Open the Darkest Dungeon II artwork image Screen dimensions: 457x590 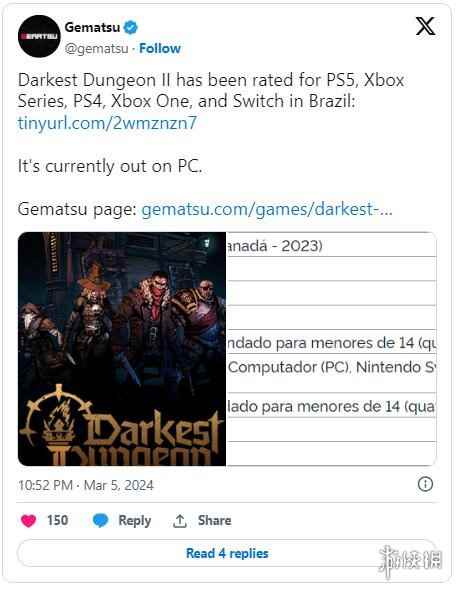(122, 349)
